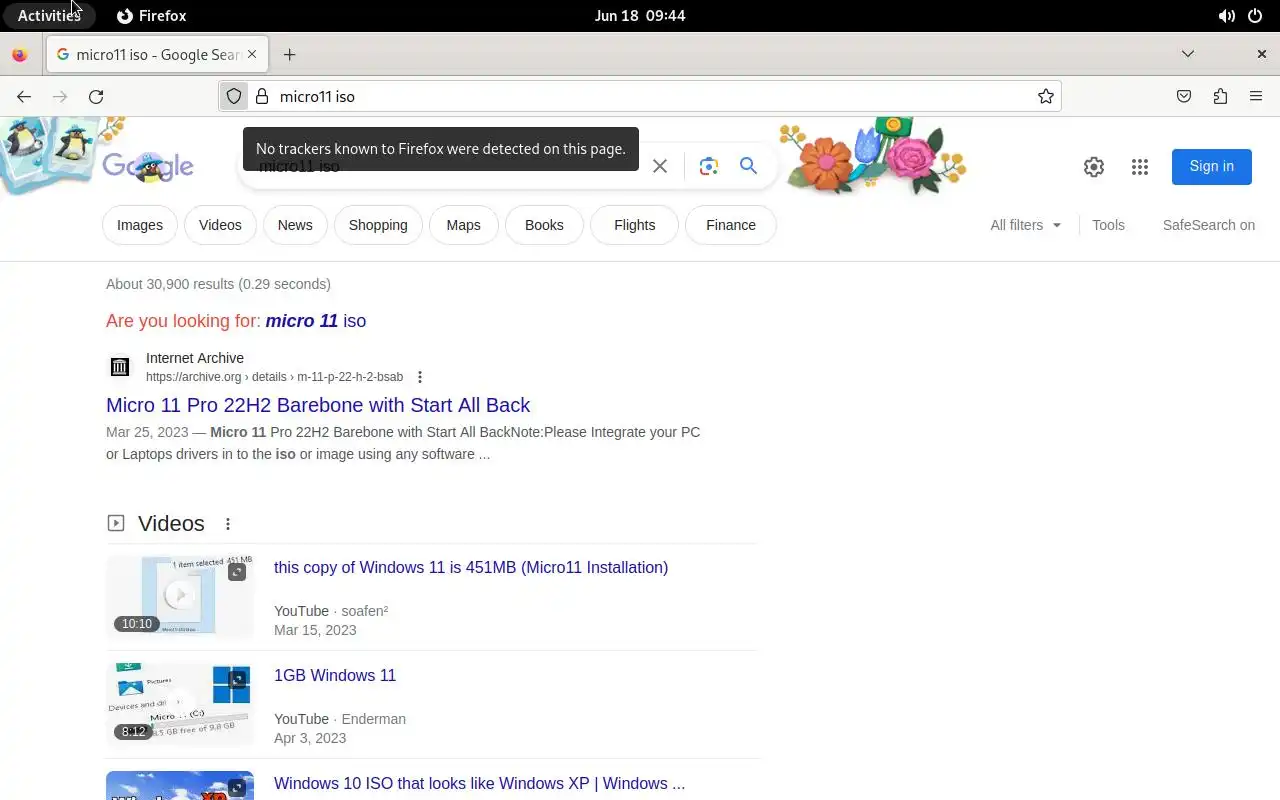Click the Google search magnifier button
Image resolution: width=1280 pixels, height=800 pixels.
748,166
